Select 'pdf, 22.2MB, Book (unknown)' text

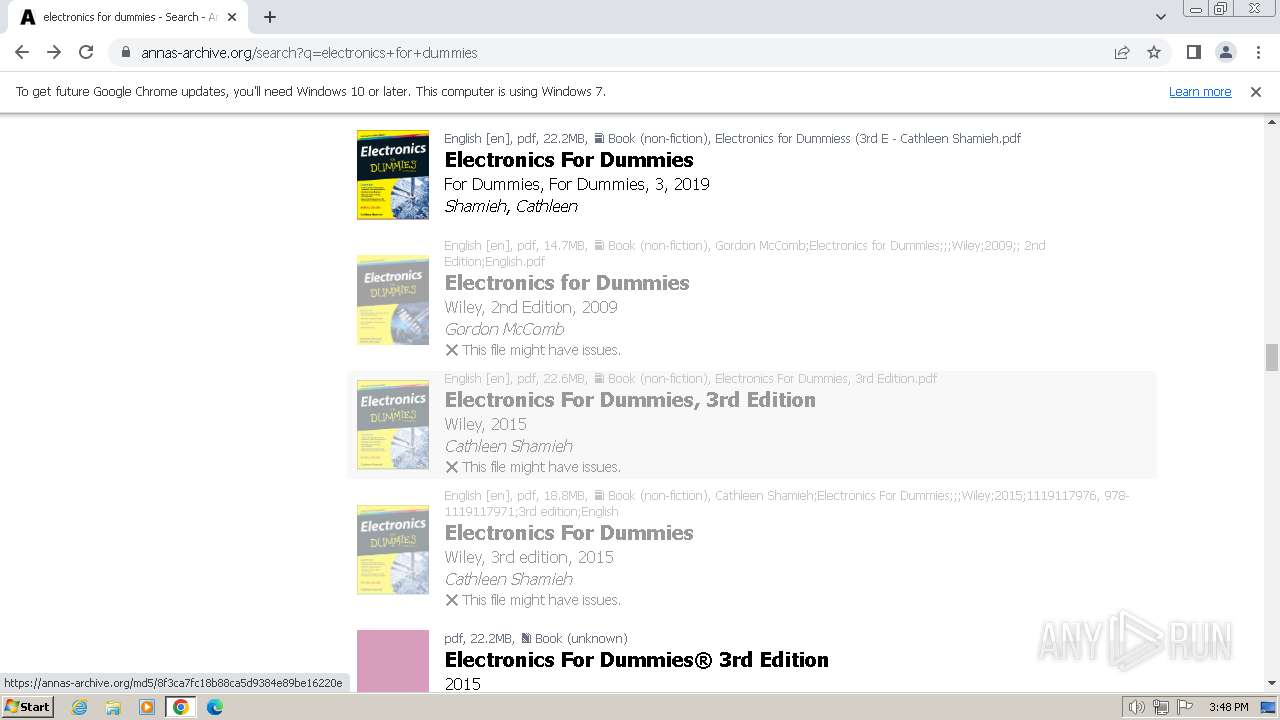[536, 638]
